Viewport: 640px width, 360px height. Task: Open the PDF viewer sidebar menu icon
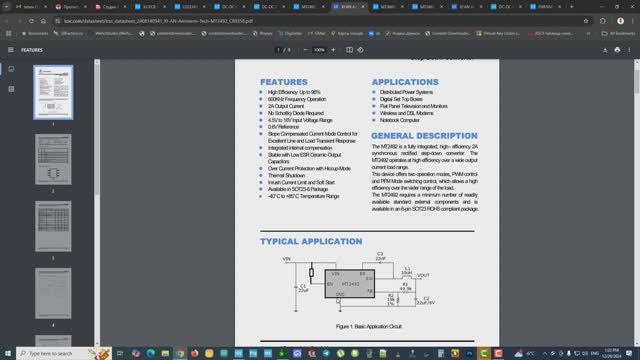click(x=11, y=50)
